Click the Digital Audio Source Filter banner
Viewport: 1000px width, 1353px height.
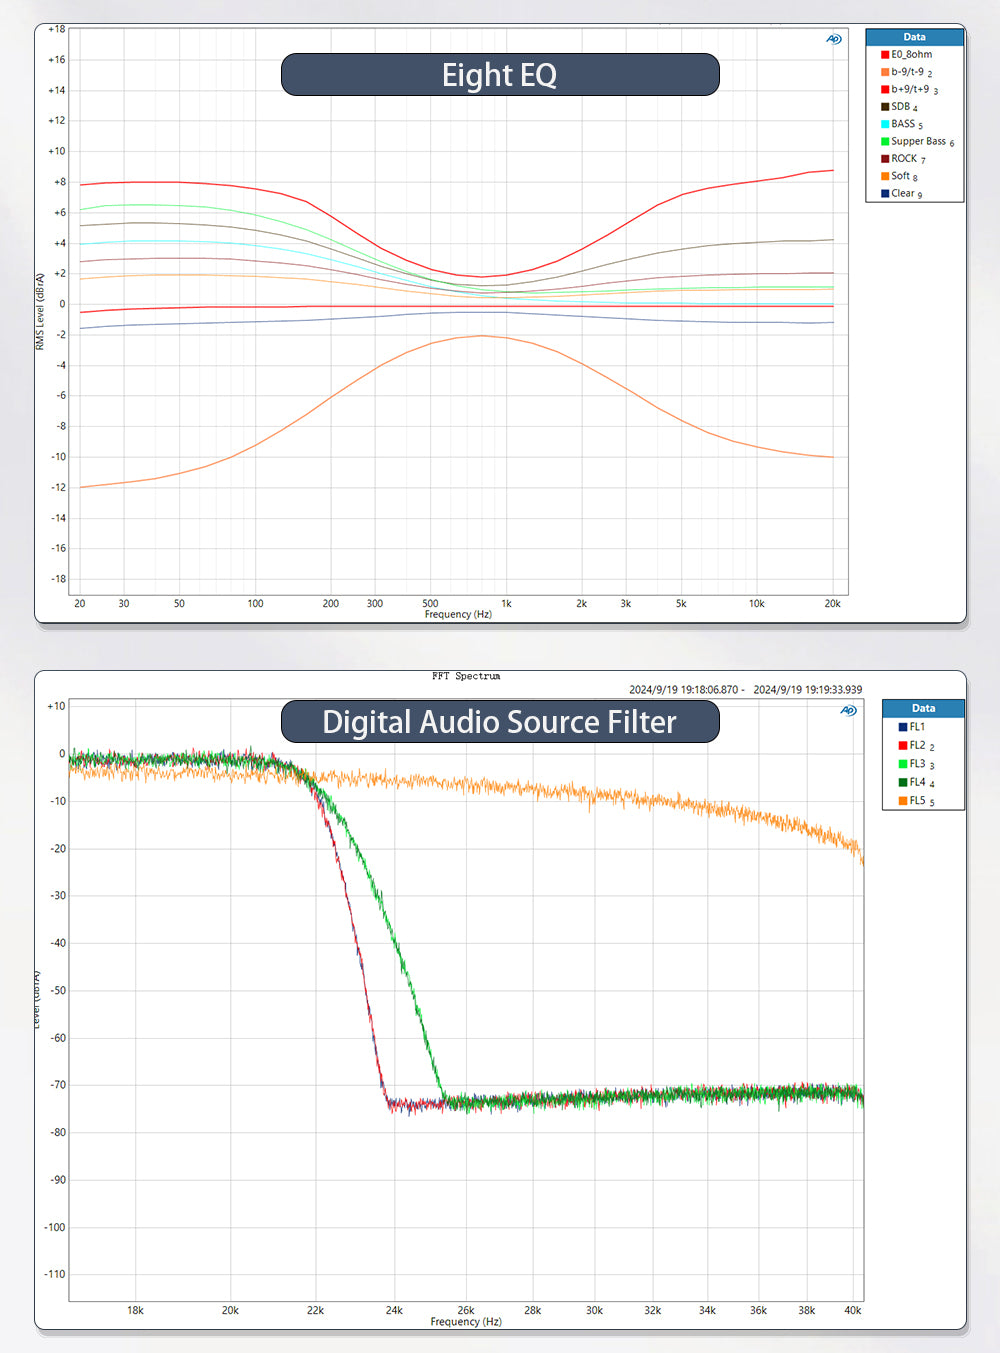click(500, 722)
